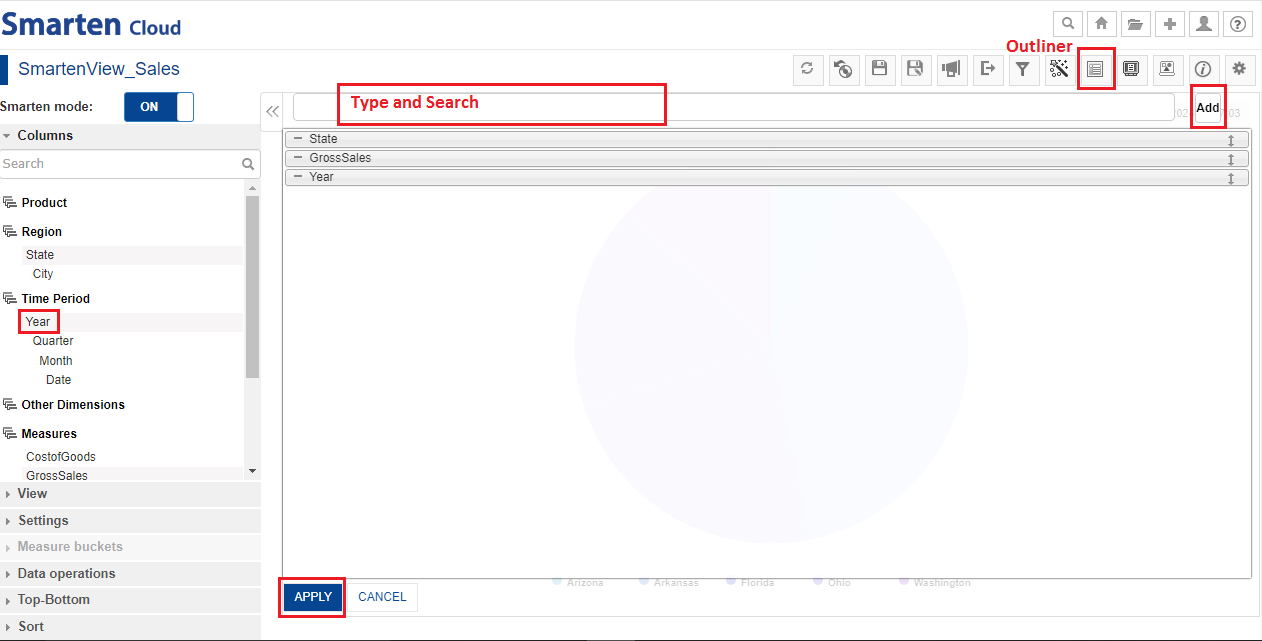Remove State with its minus icon
Viewport: 1262px width, 641px height.
298,139
